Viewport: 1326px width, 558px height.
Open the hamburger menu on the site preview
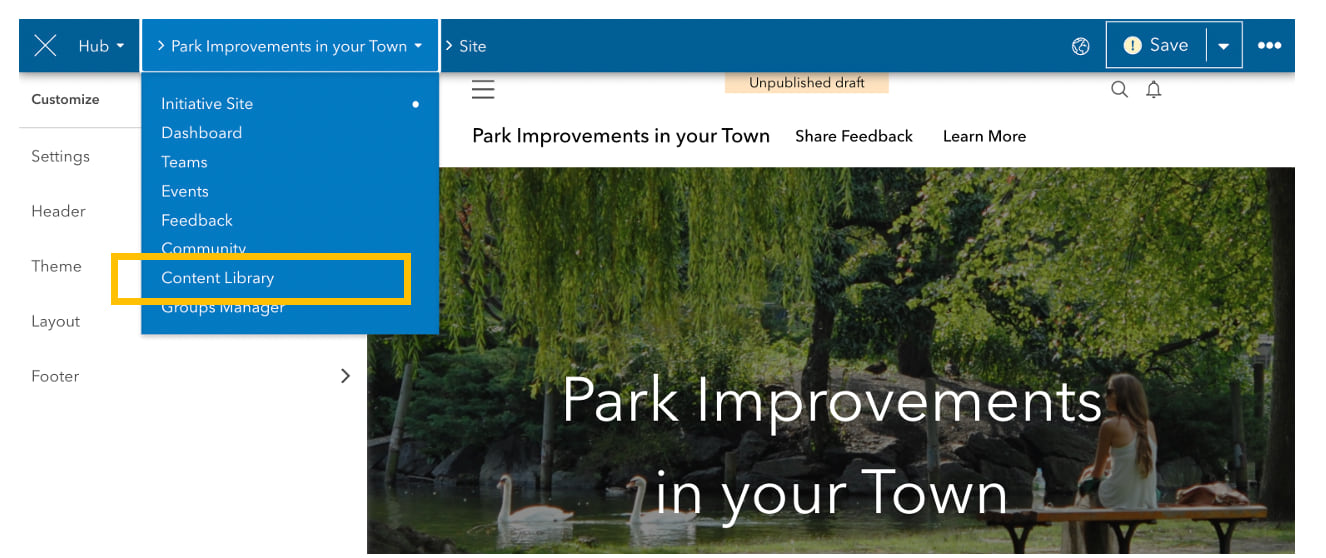click(483, 90)
